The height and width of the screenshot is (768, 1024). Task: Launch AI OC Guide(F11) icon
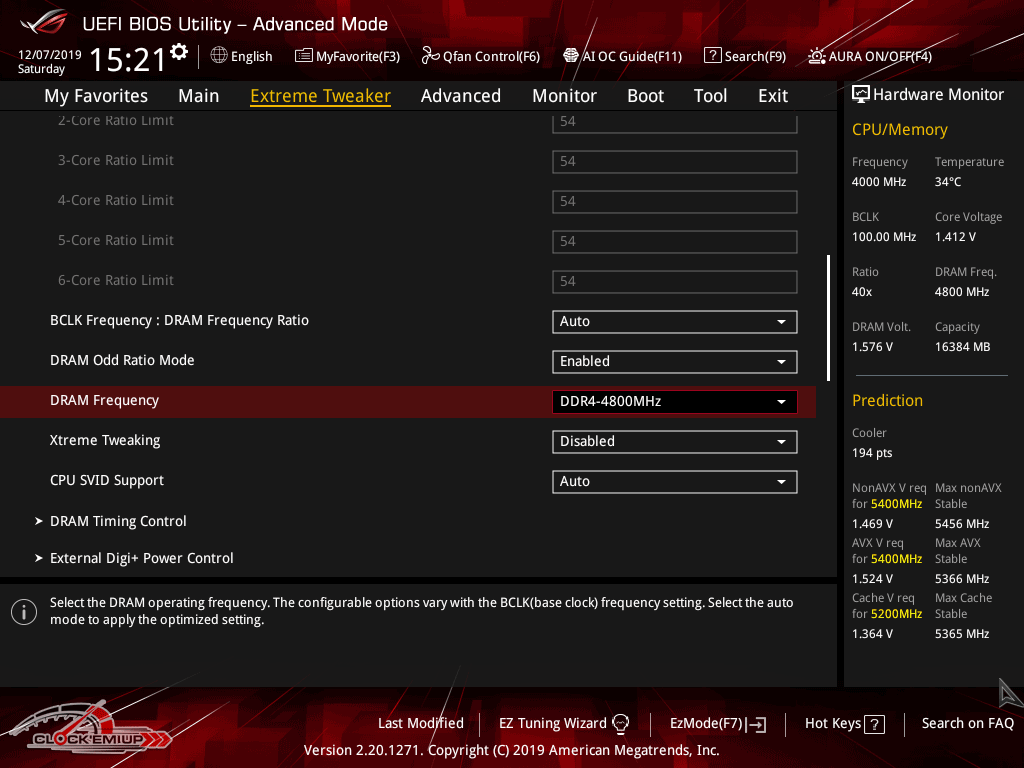(x=571, y=56)
